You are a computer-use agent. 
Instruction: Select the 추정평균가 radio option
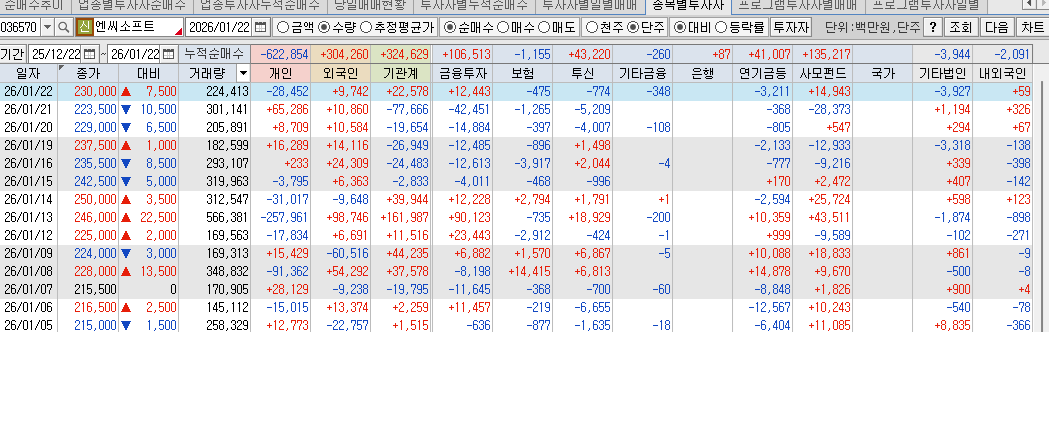pos(366,27)
